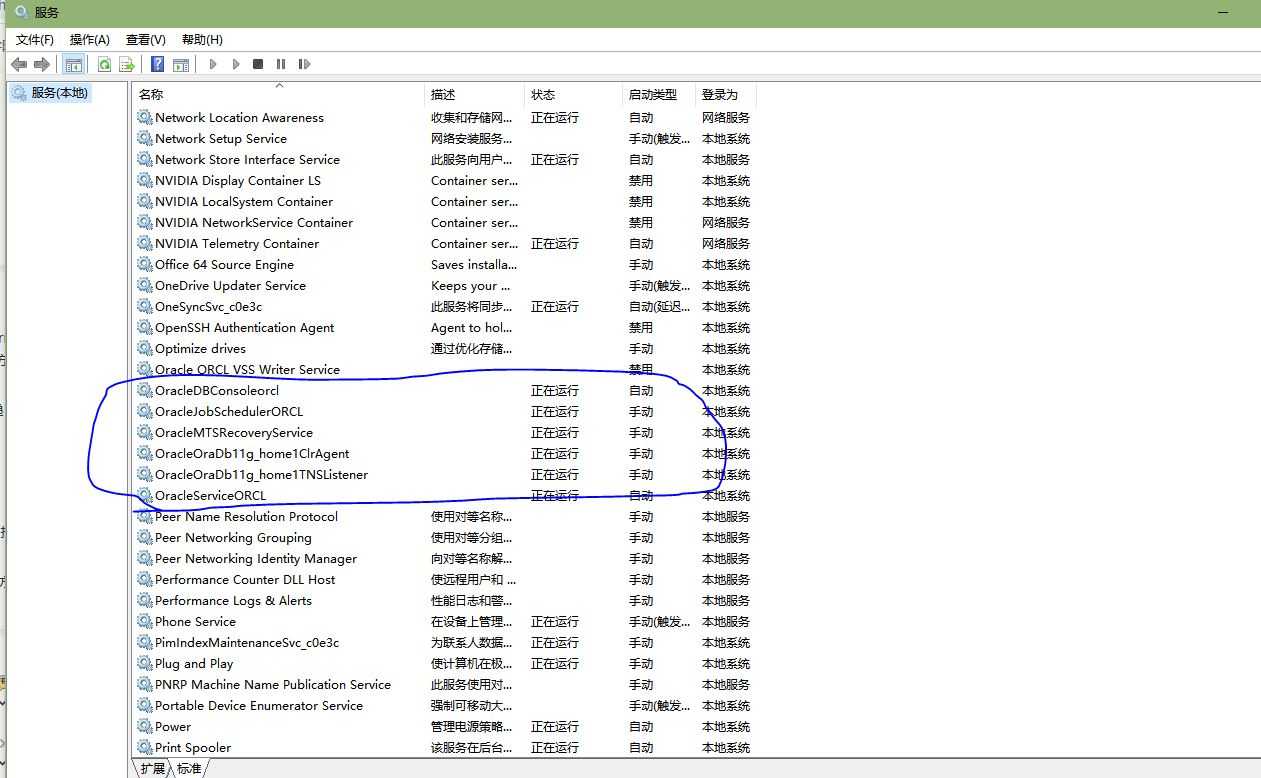Toggle the show/hide action pane toolbar icon
Viewport: 1261px width, 778px height.
click(181, 64)
